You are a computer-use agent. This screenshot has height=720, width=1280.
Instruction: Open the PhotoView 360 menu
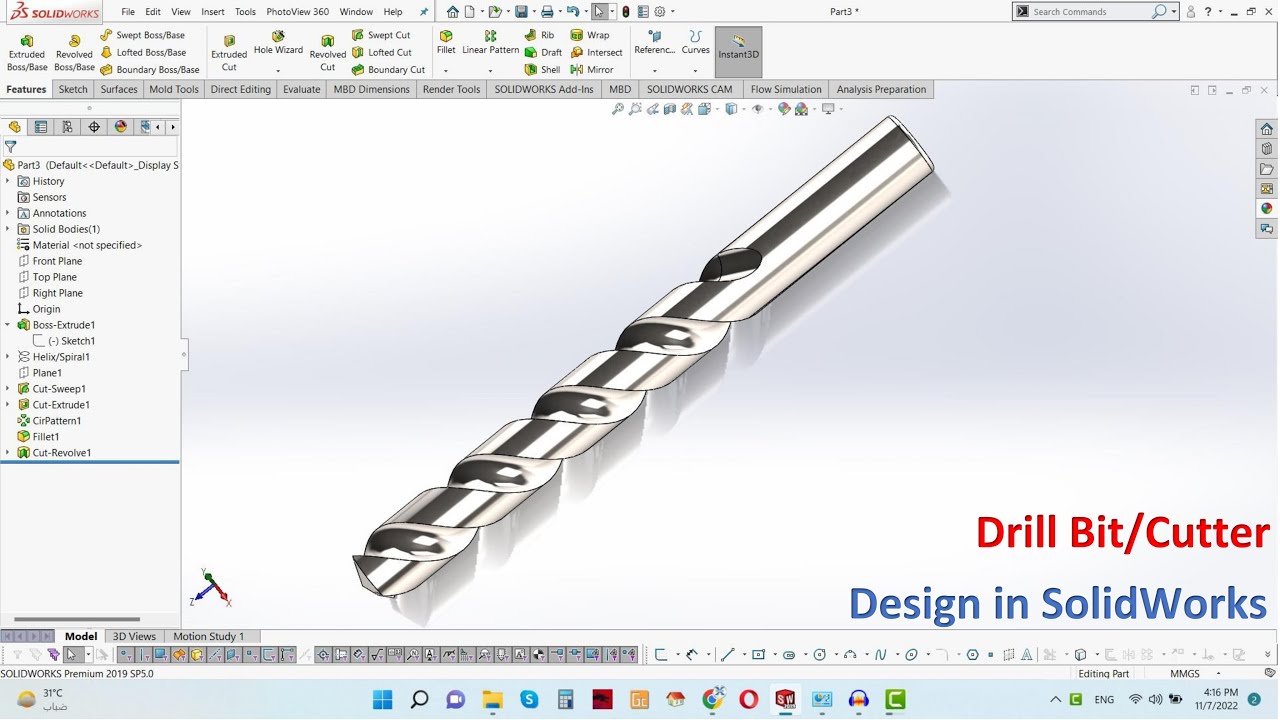tap(297, 12)
